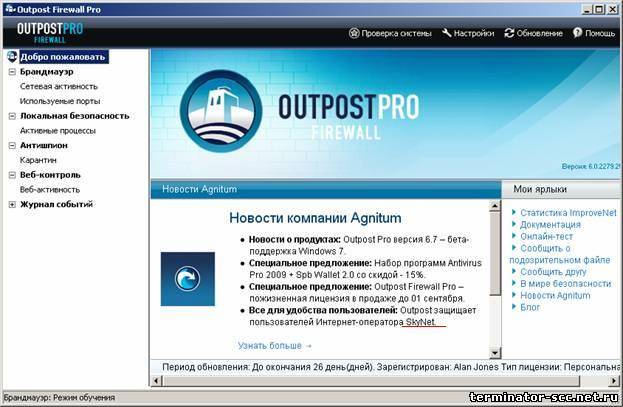This screenshot has height=407, width=623.
Task: Click the Все для удобства пользователей news item
Action: (x=362, y=316)
